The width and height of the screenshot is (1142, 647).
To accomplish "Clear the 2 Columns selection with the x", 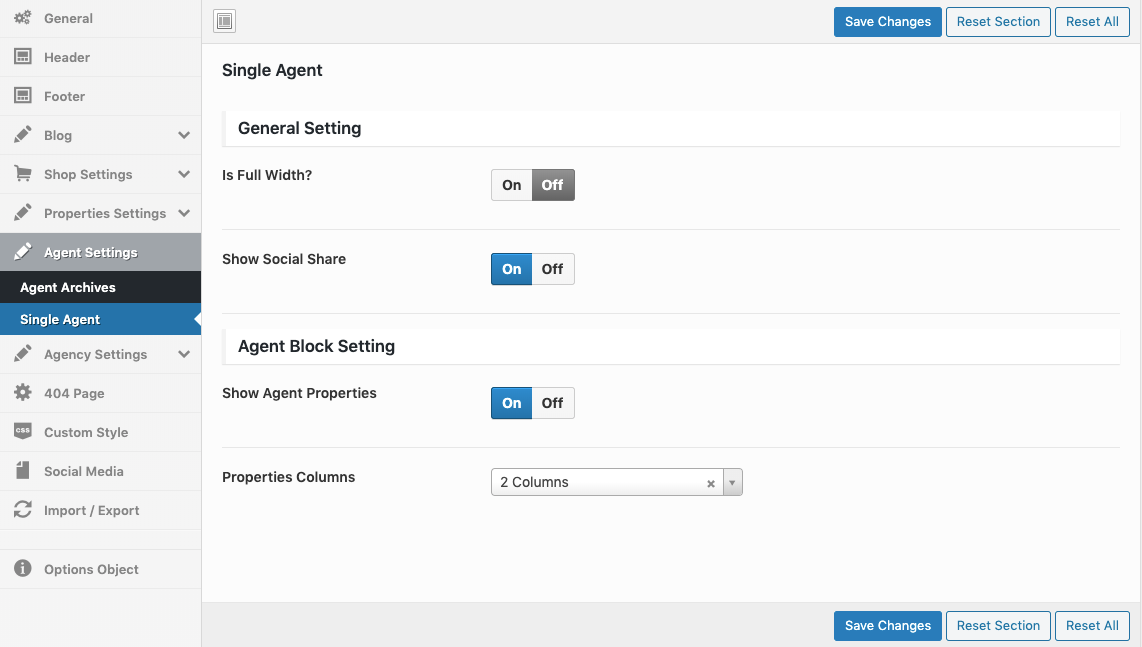I will [x=710, y=482].
